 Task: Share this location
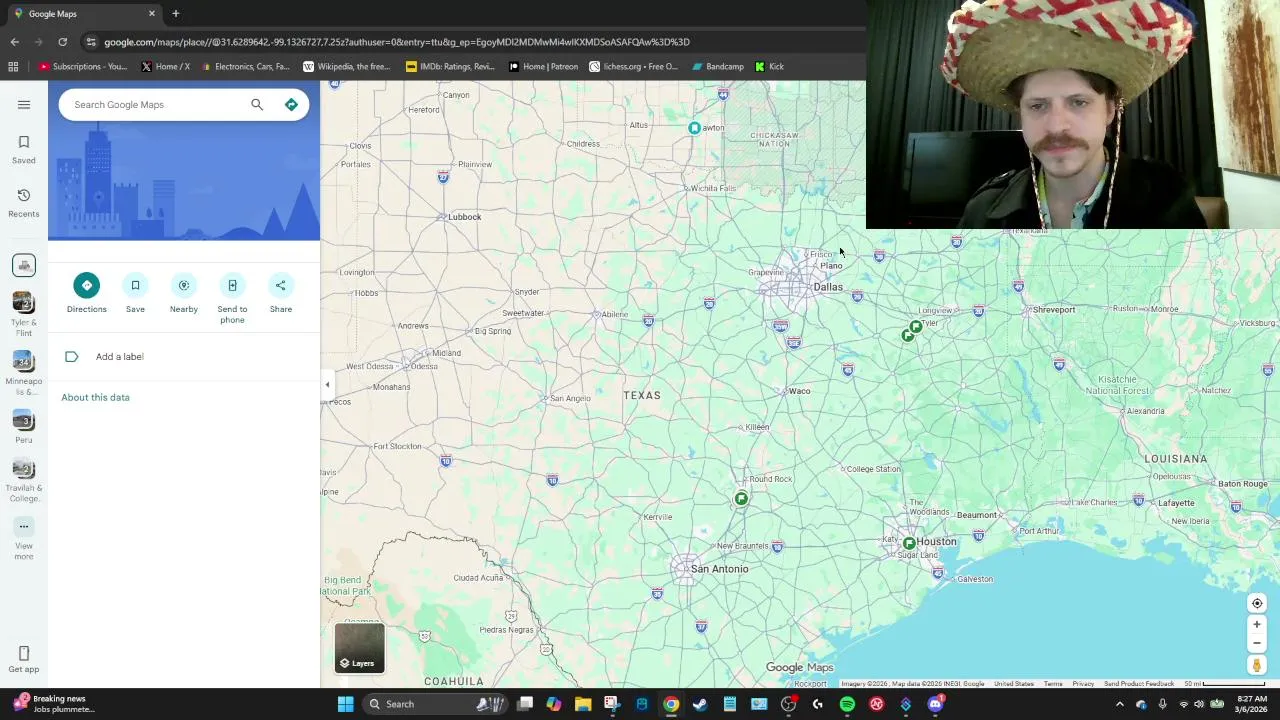pos(281,294)
